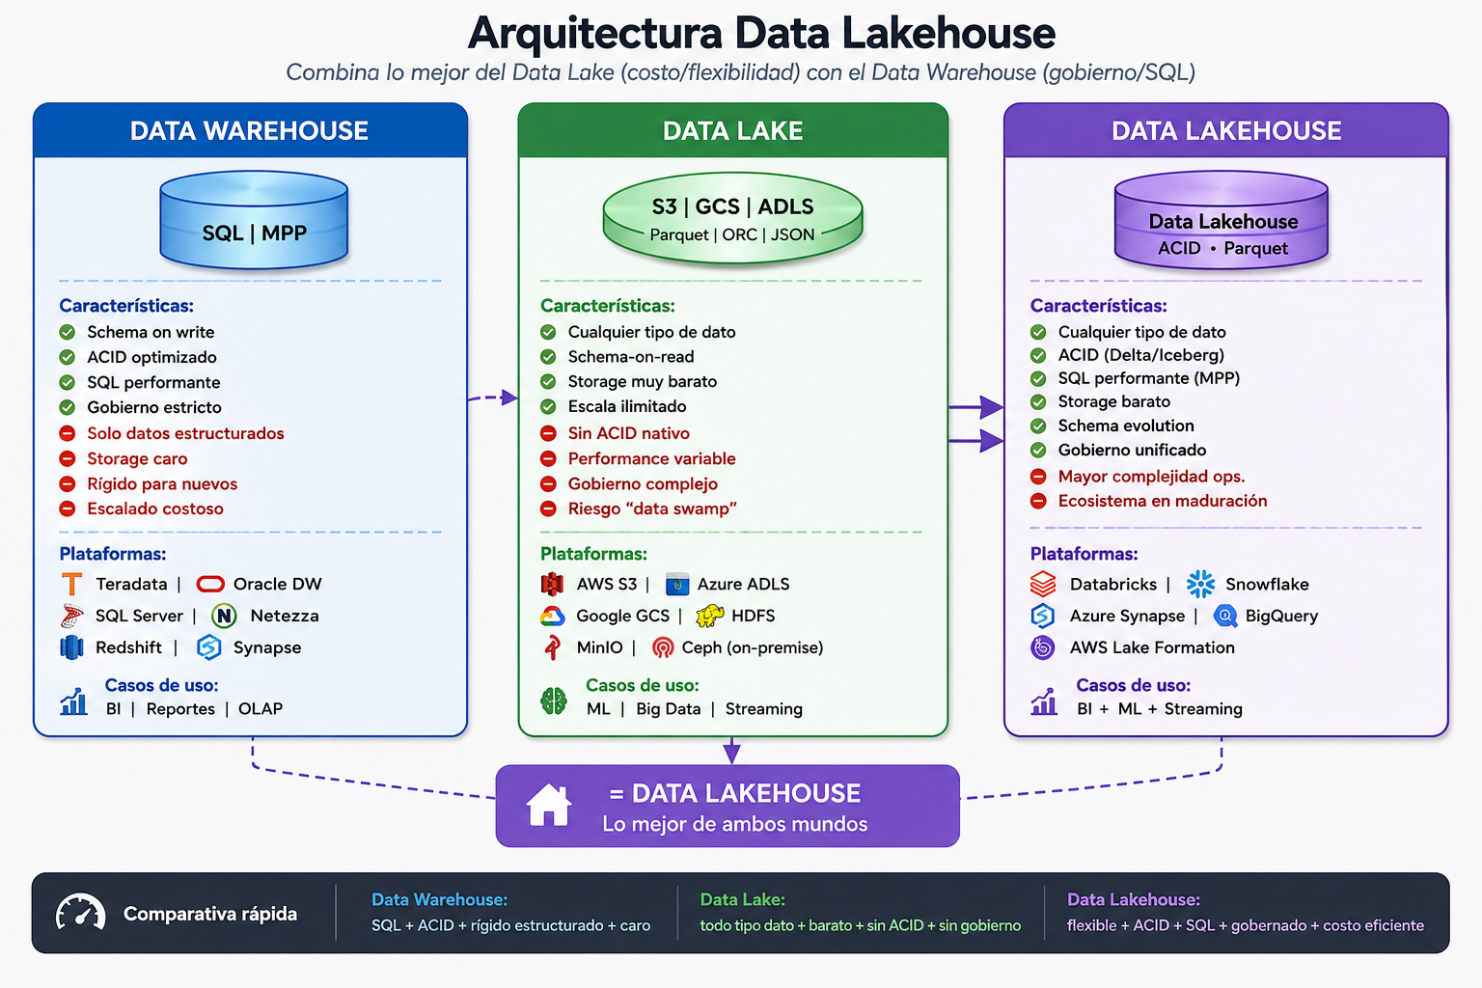Click the Oracle DW red oval icon
Image resolution: width=1482 pixels, height=988 pixels.
[x=210, y=584]
